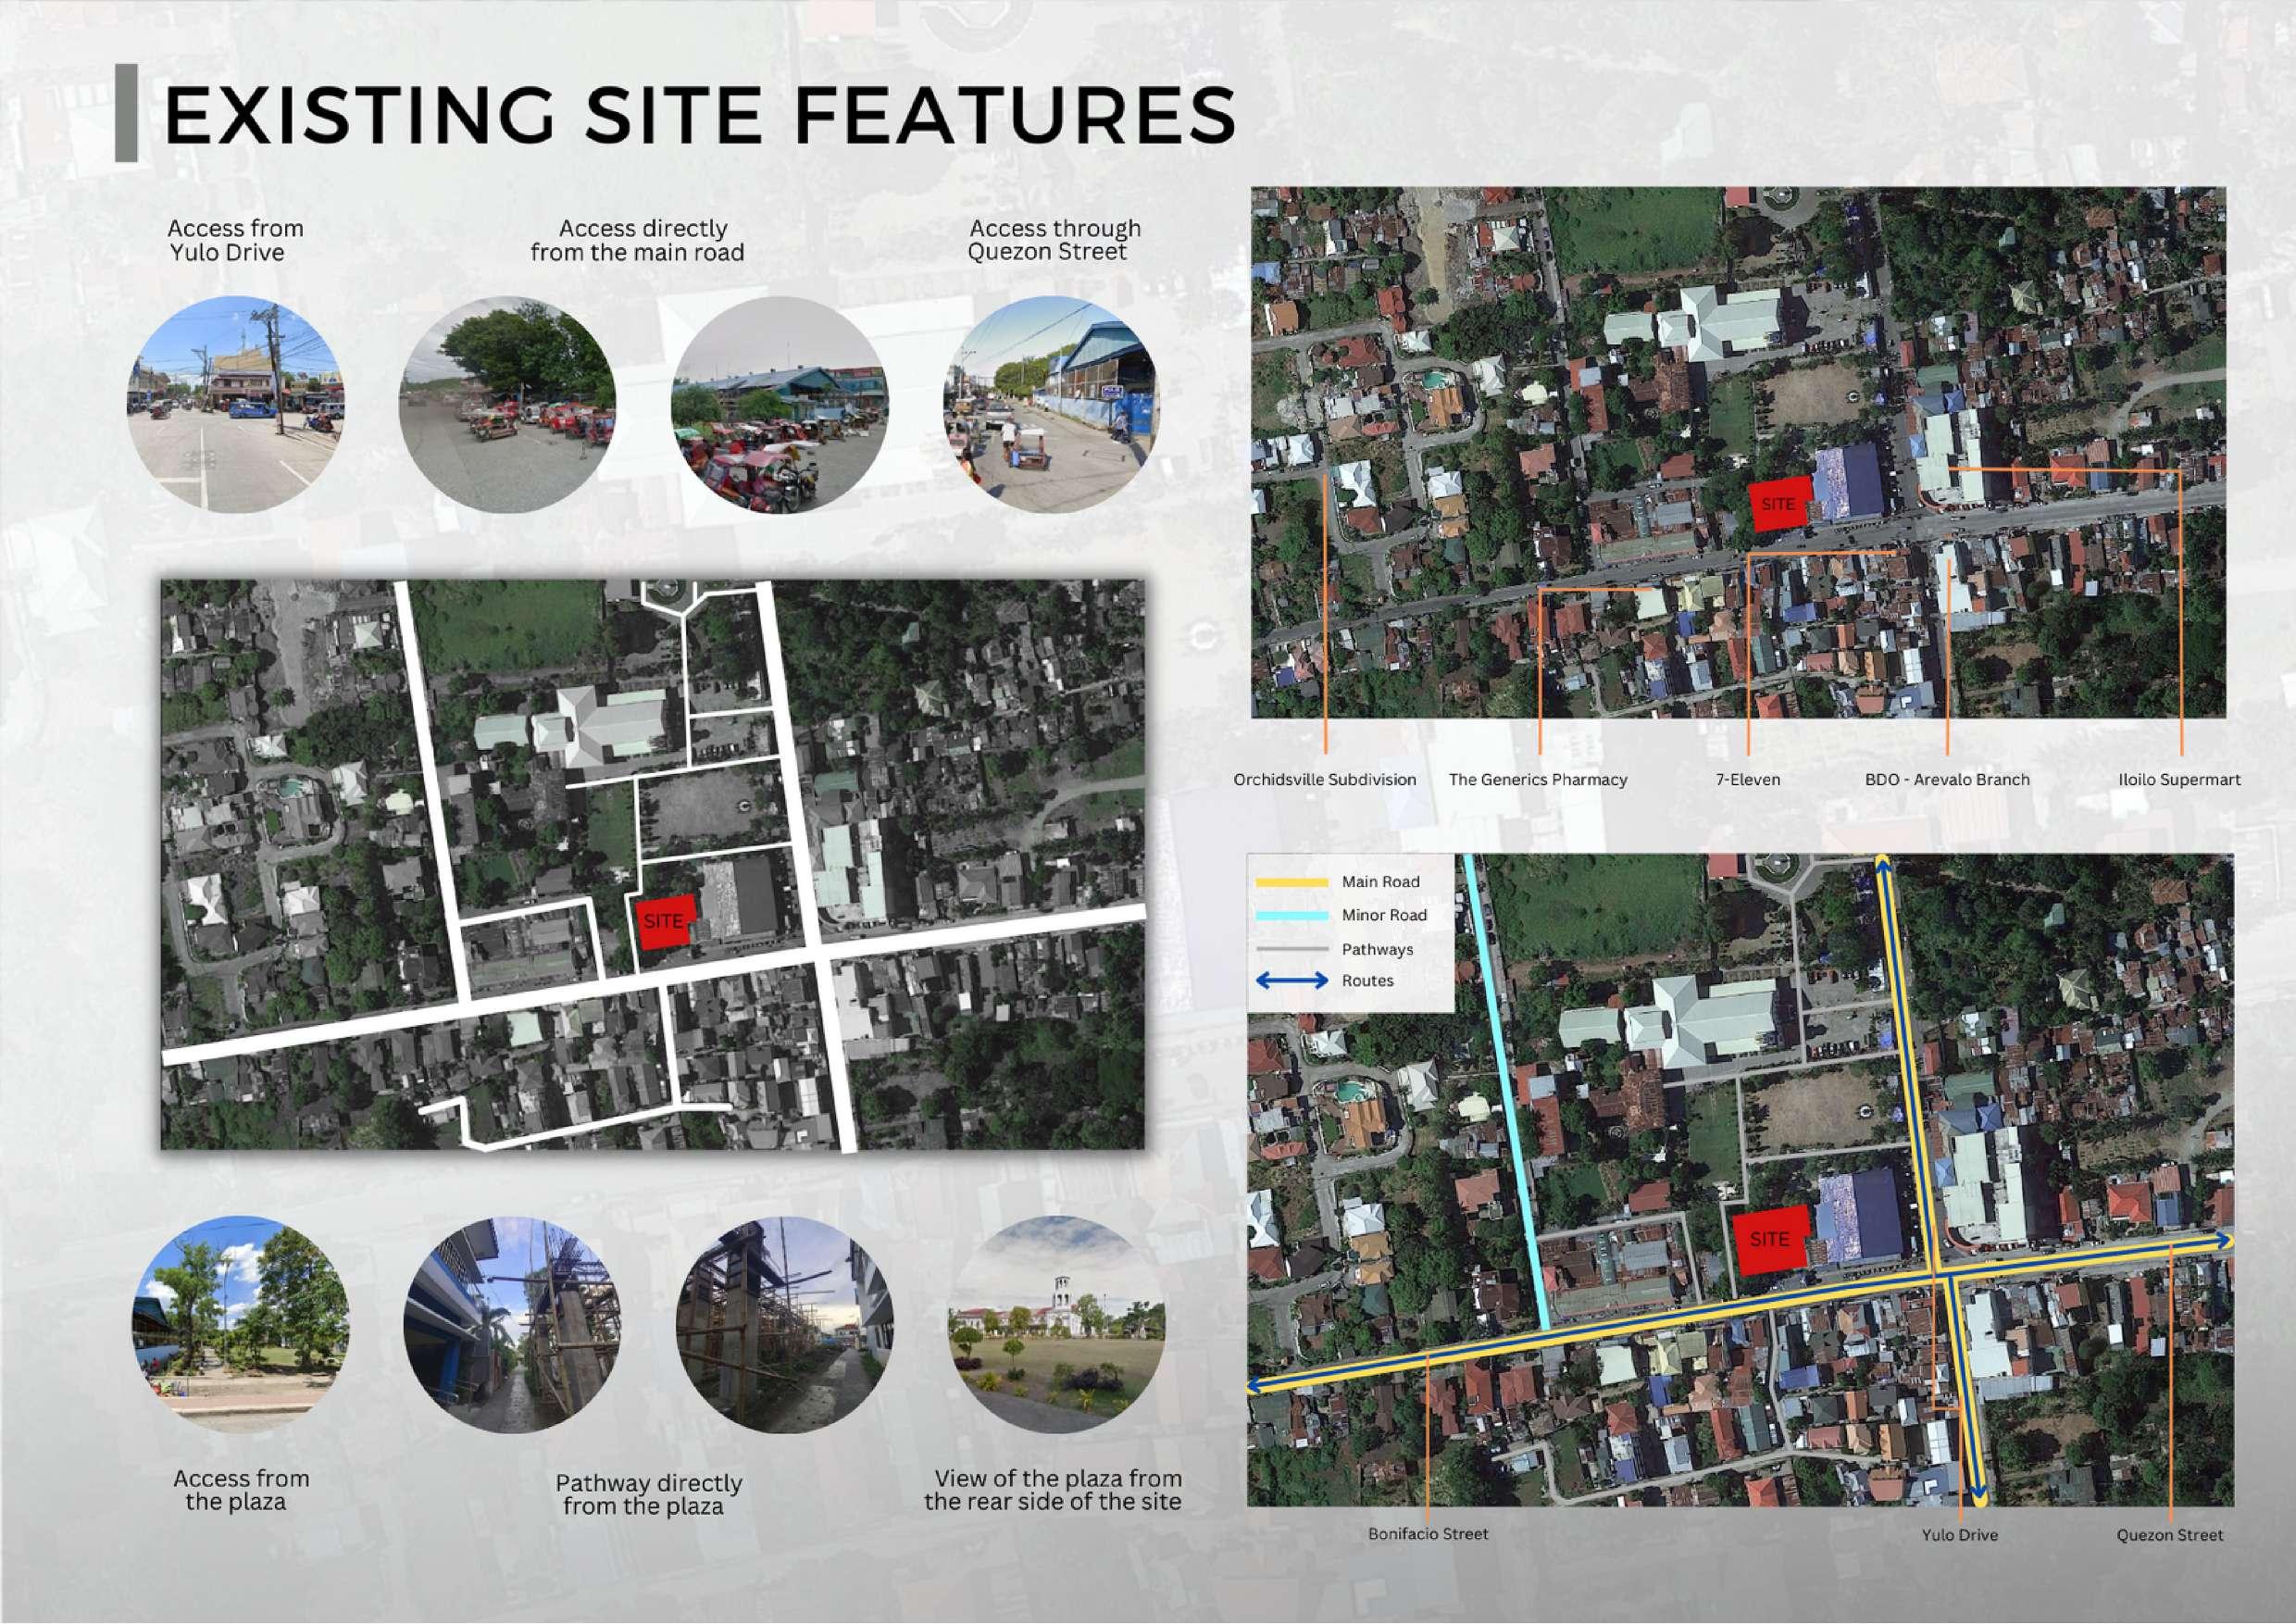Screen dimensions: 2296x1624
Task: Click the Orchidsville Subdivision label
Action: point(1324,780)
